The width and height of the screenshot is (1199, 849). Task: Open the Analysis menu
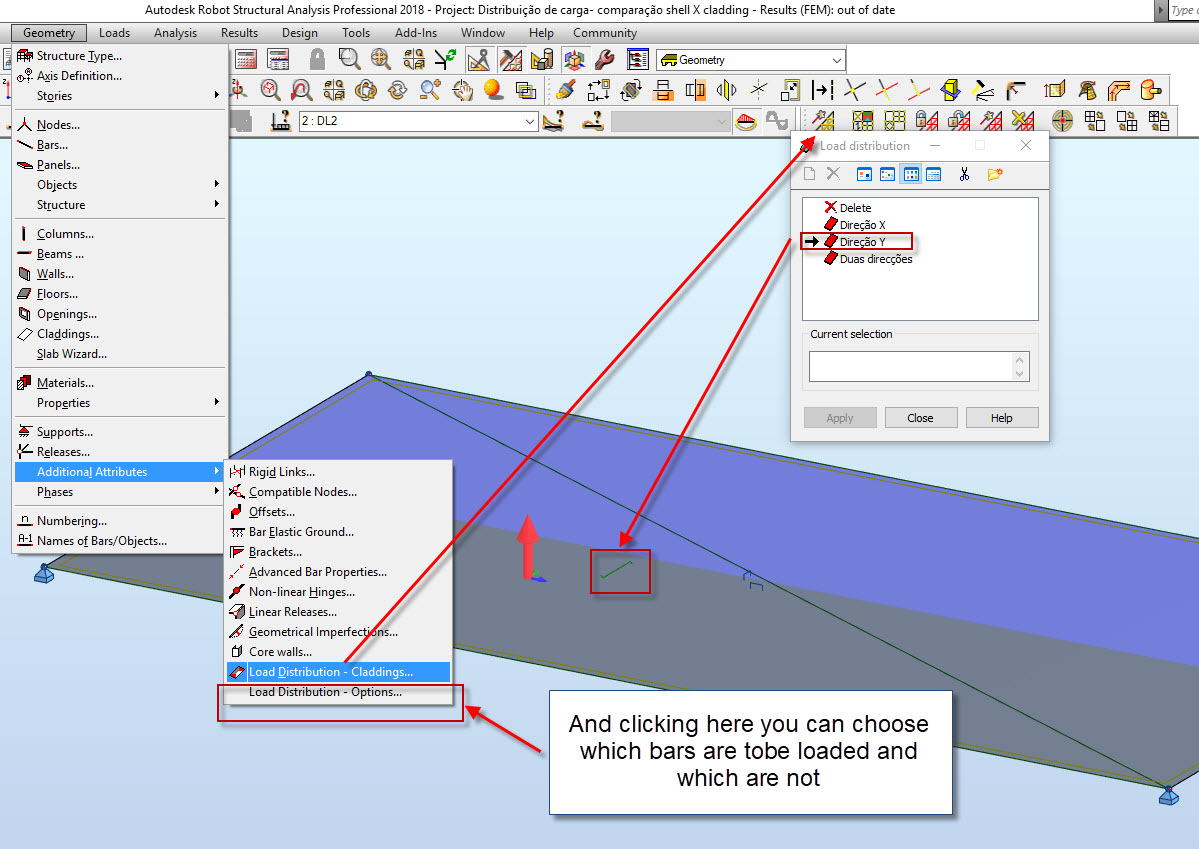(x=175, y=33)
